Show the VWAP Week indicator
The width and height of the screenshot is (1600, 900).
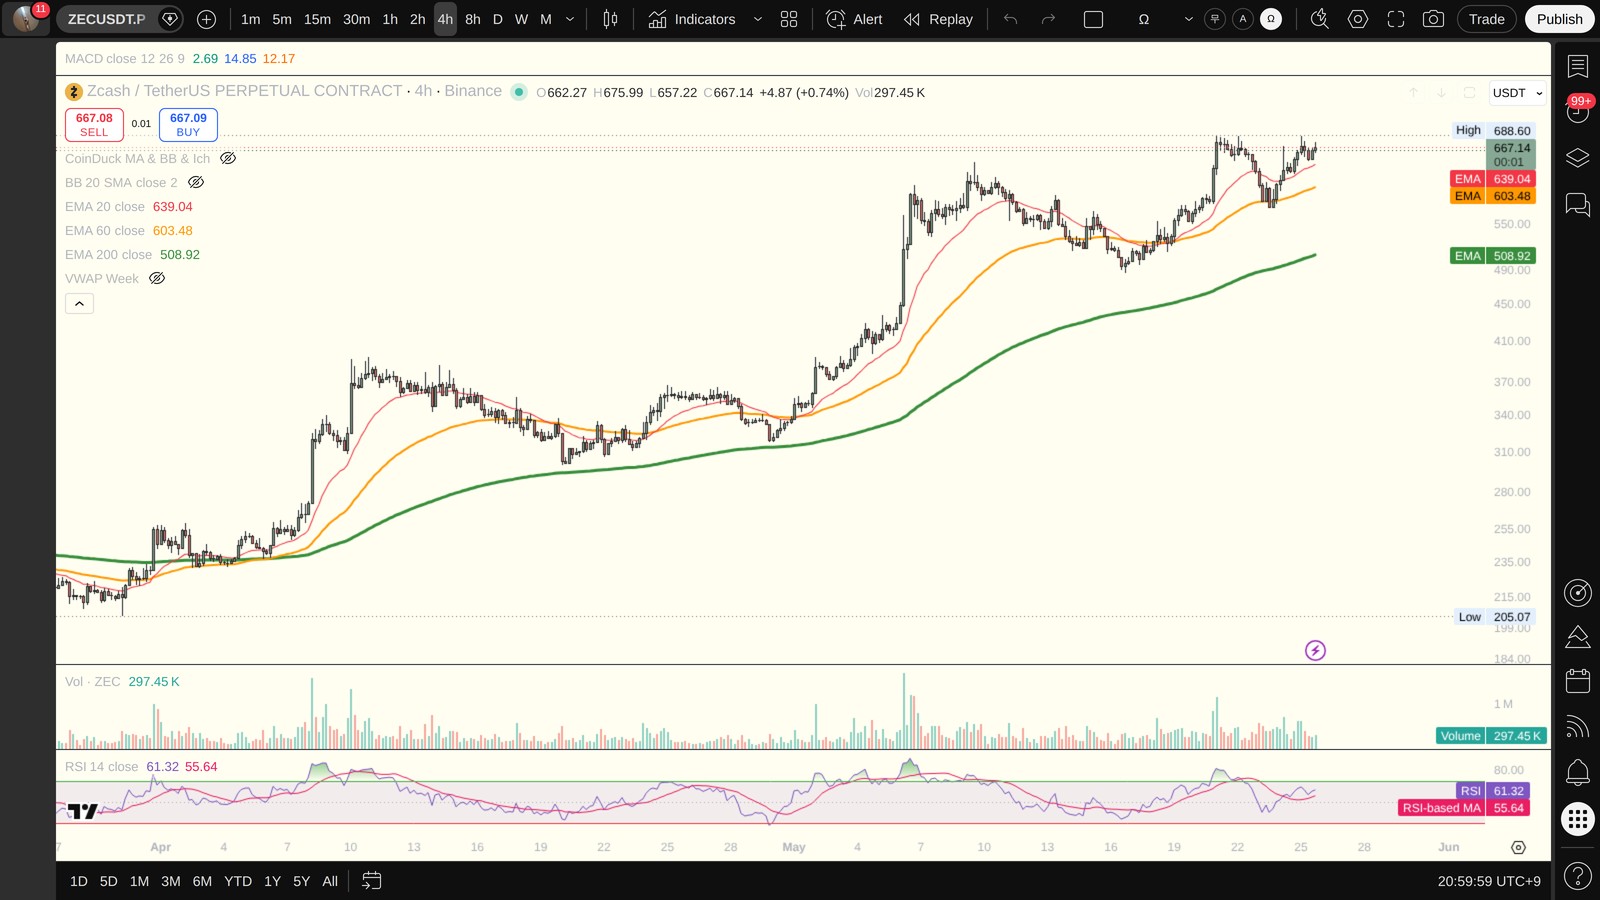[x=157, y=278]
